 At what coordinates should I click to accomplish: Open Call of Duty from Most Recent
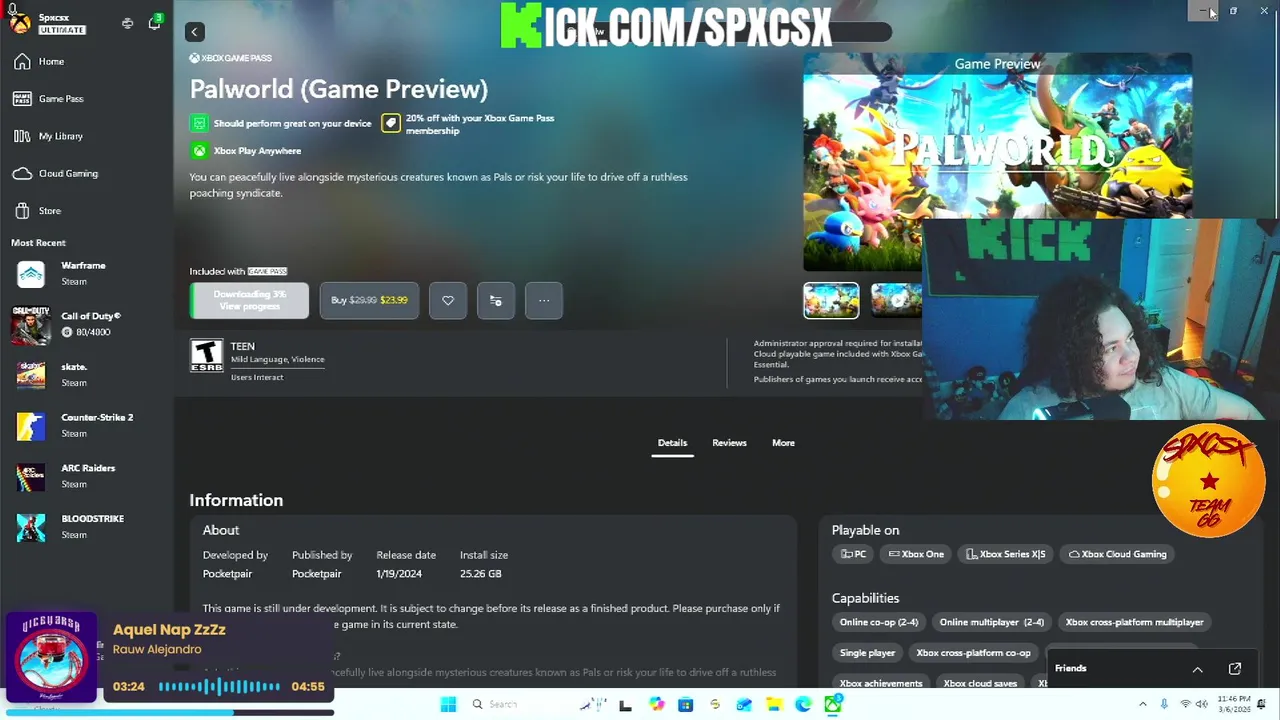coord(87,324)
